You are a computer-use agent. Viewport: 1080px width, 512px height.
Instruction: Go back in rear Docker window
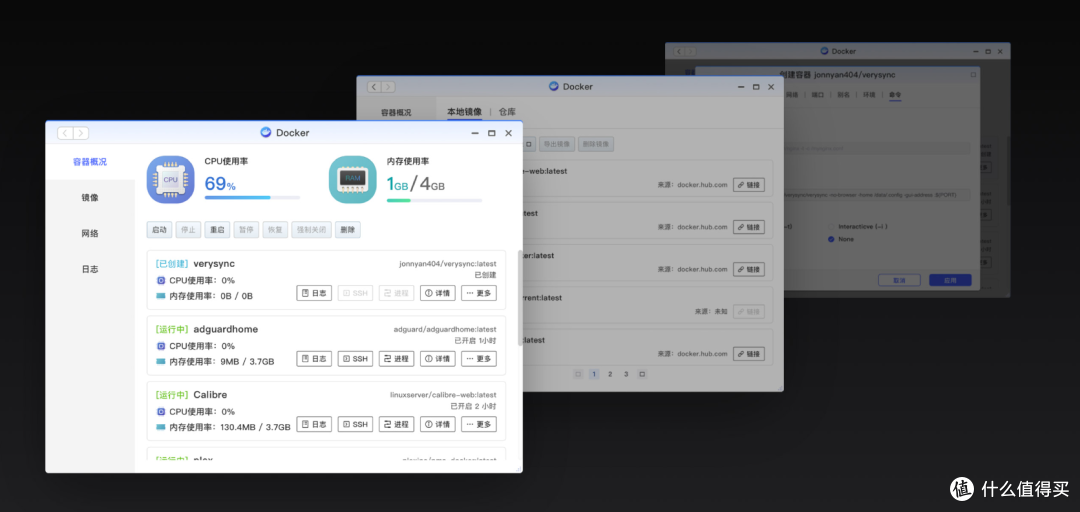[679, 51]
